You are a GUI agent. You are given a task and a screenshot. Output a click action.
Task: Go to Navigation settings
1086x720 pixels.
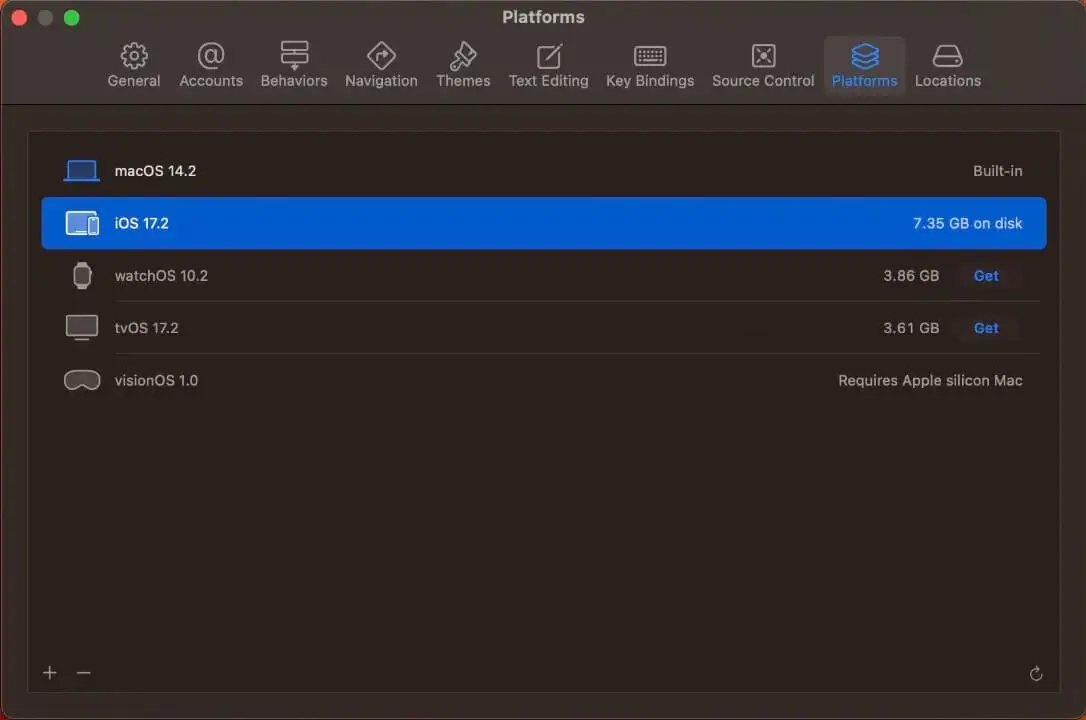(x=381, y=66)
